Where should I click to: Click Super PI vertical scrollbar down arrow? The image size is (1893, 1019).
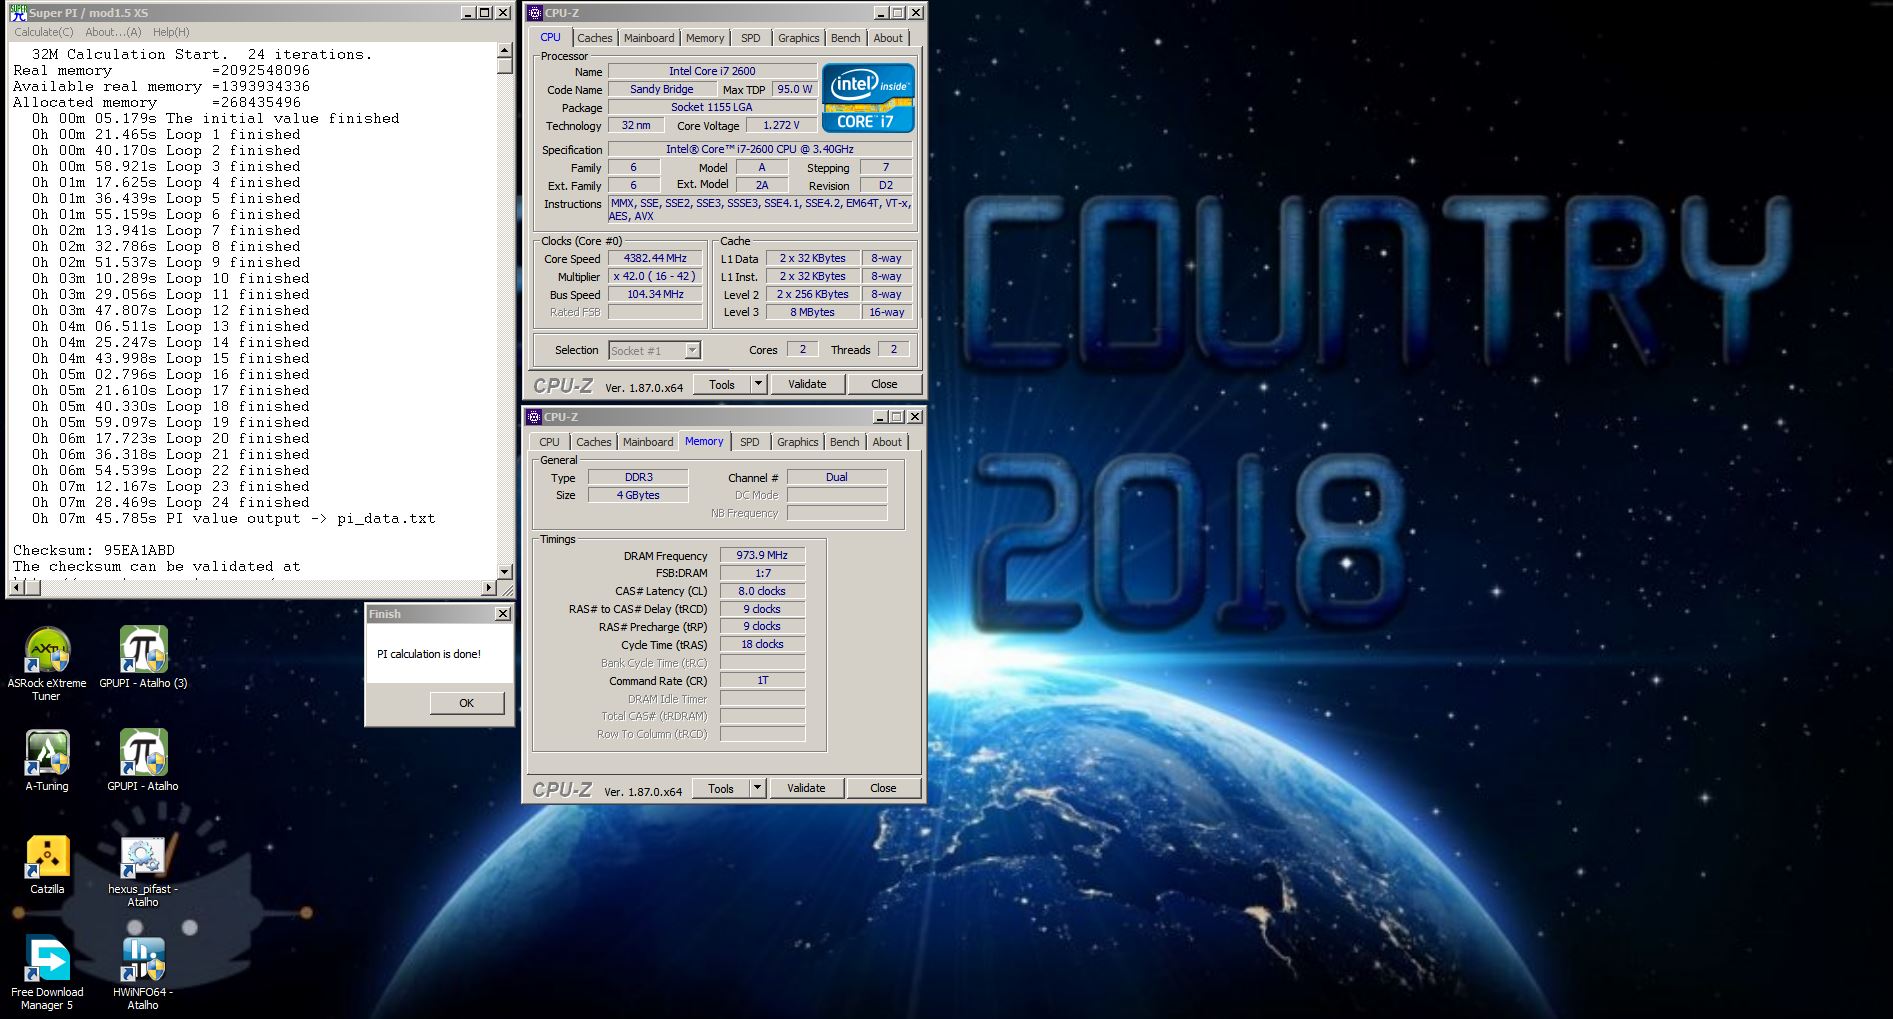[x=504, y=571]
